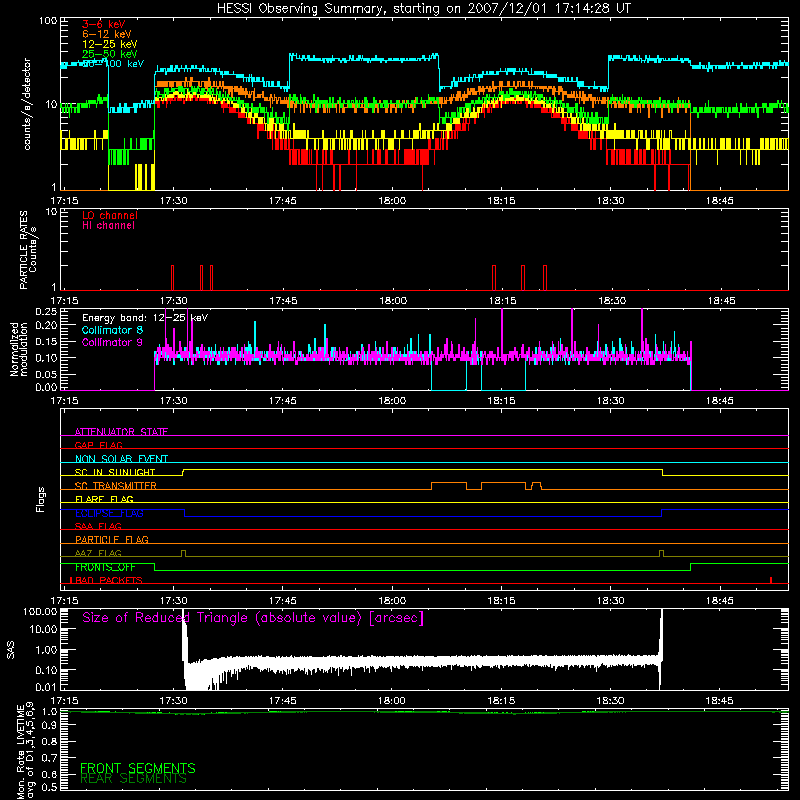
Task: Click the 18:30 tick under modulation panel
Action: click(x=610, y=401)
